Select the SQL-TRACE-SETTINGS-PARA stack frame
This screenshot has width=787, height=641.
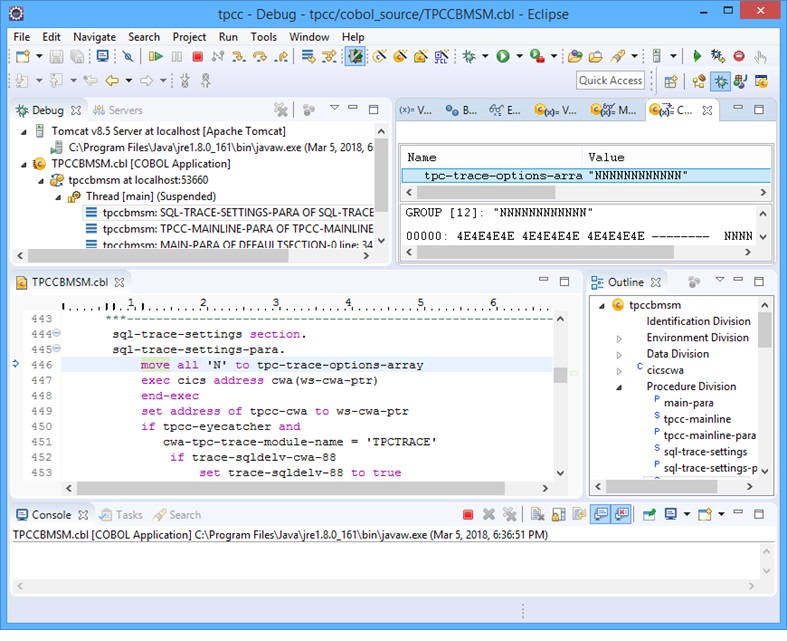(229, 212)
